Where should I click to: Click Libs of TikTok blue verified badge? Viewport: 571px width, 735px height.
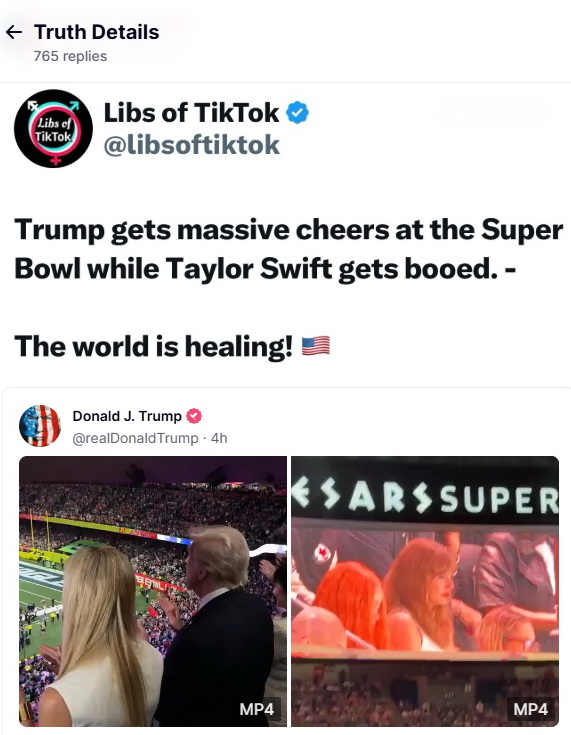297,113
